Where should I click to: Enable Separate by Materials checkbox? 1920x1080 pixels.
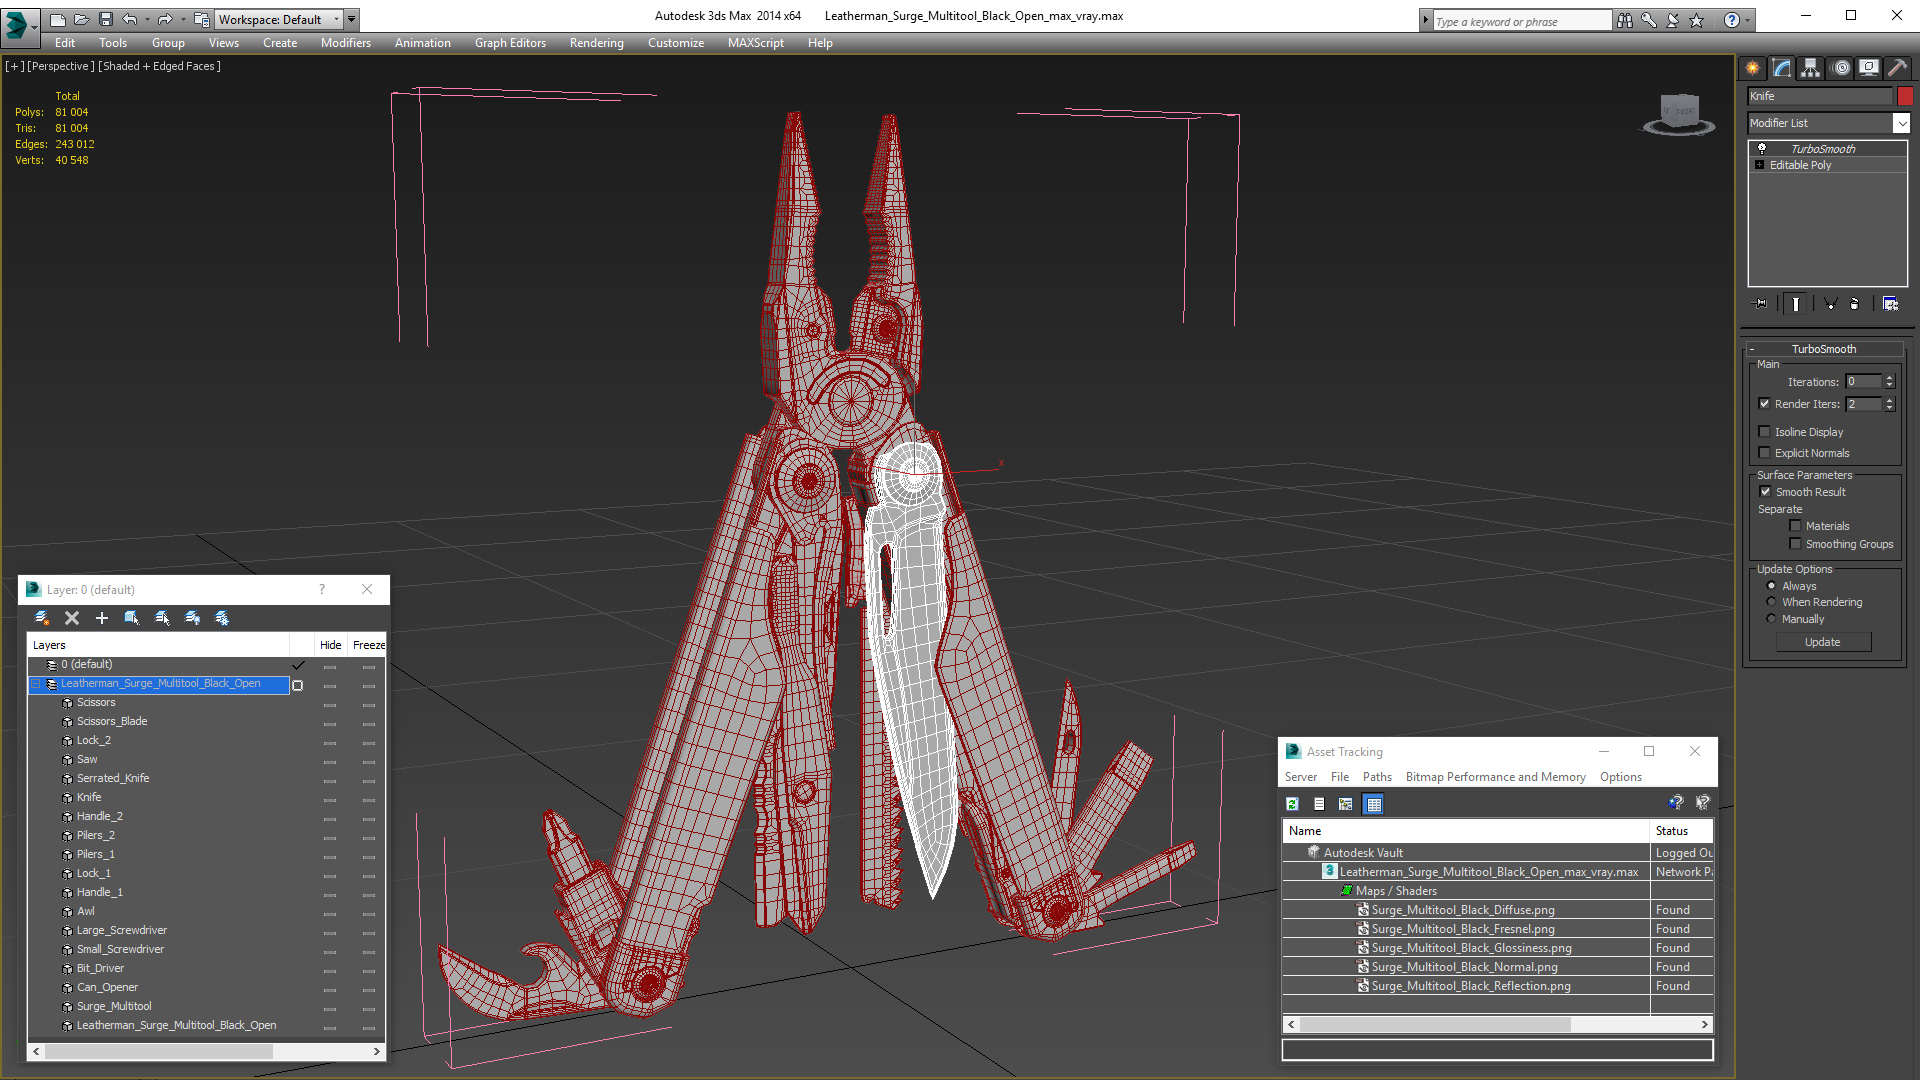[1796, 526]
